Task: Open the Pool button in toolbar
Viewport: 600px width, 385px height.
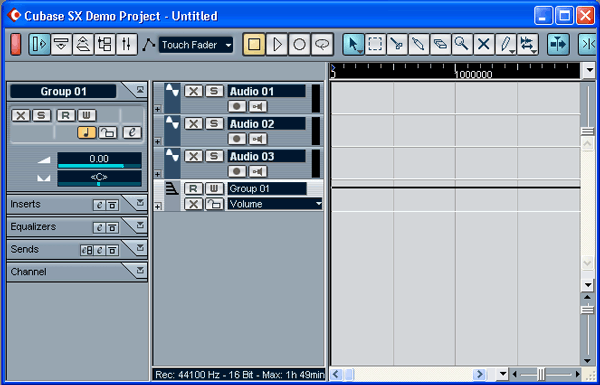Action: click(x=105, y=44)
